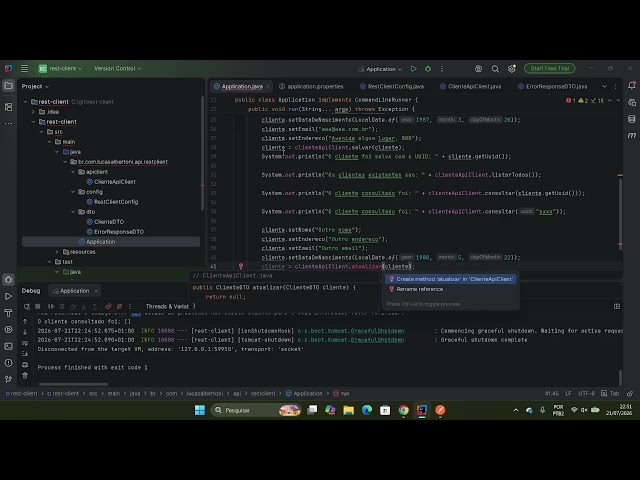Screen dimensions: 640x480
Task: Switch to ClienteApiClient.java tab
Action: pyautogui.click(x=471, y=87)
